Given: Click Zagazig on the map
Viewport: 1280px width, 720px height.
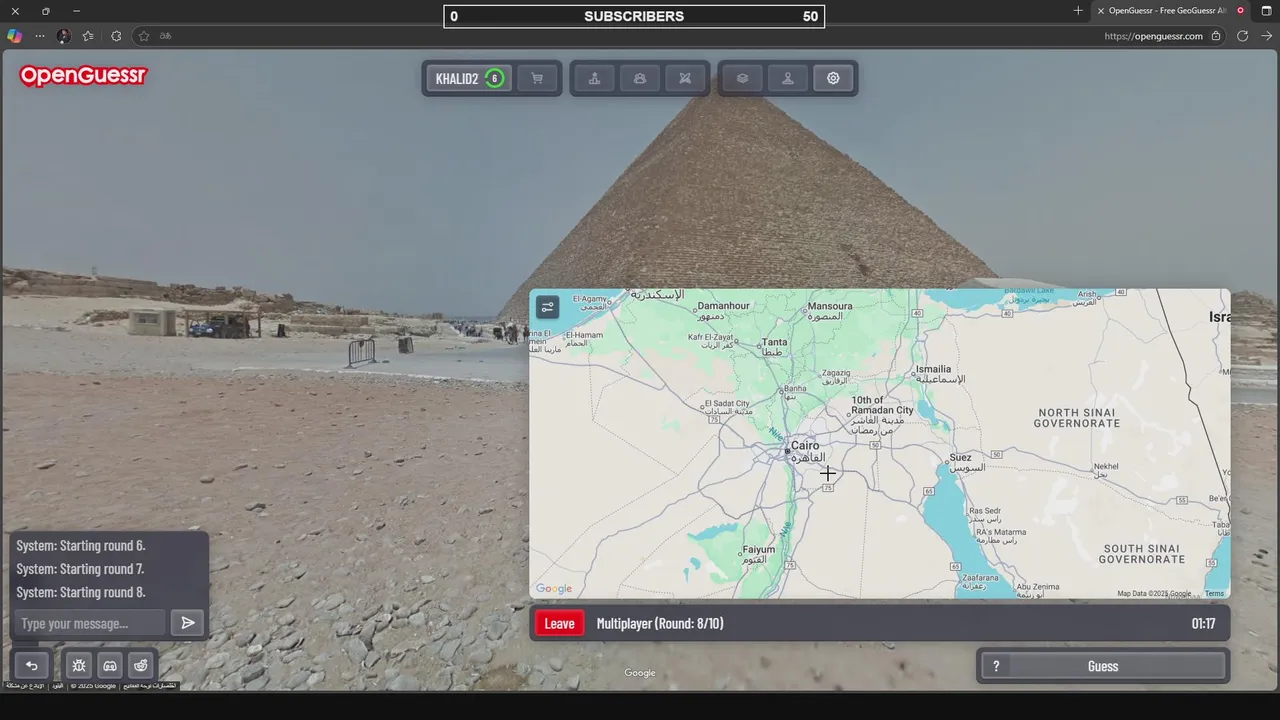Looking at the screenshot, I should point(836,373).
